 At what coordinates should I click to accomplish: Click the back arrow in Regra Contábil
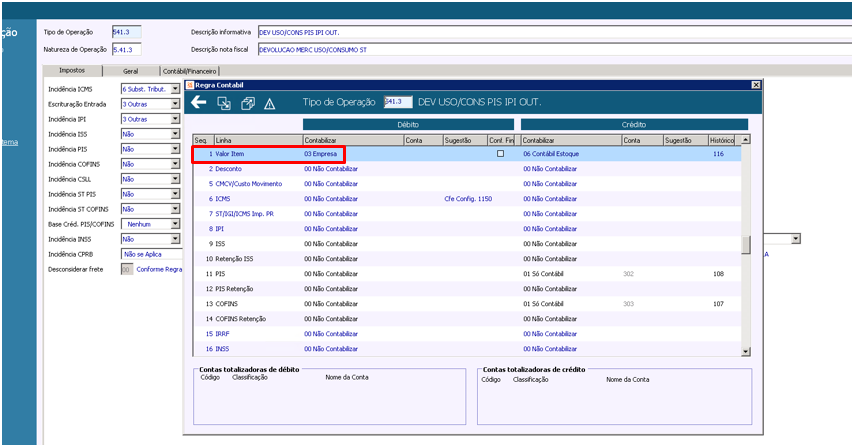point(199,103)
